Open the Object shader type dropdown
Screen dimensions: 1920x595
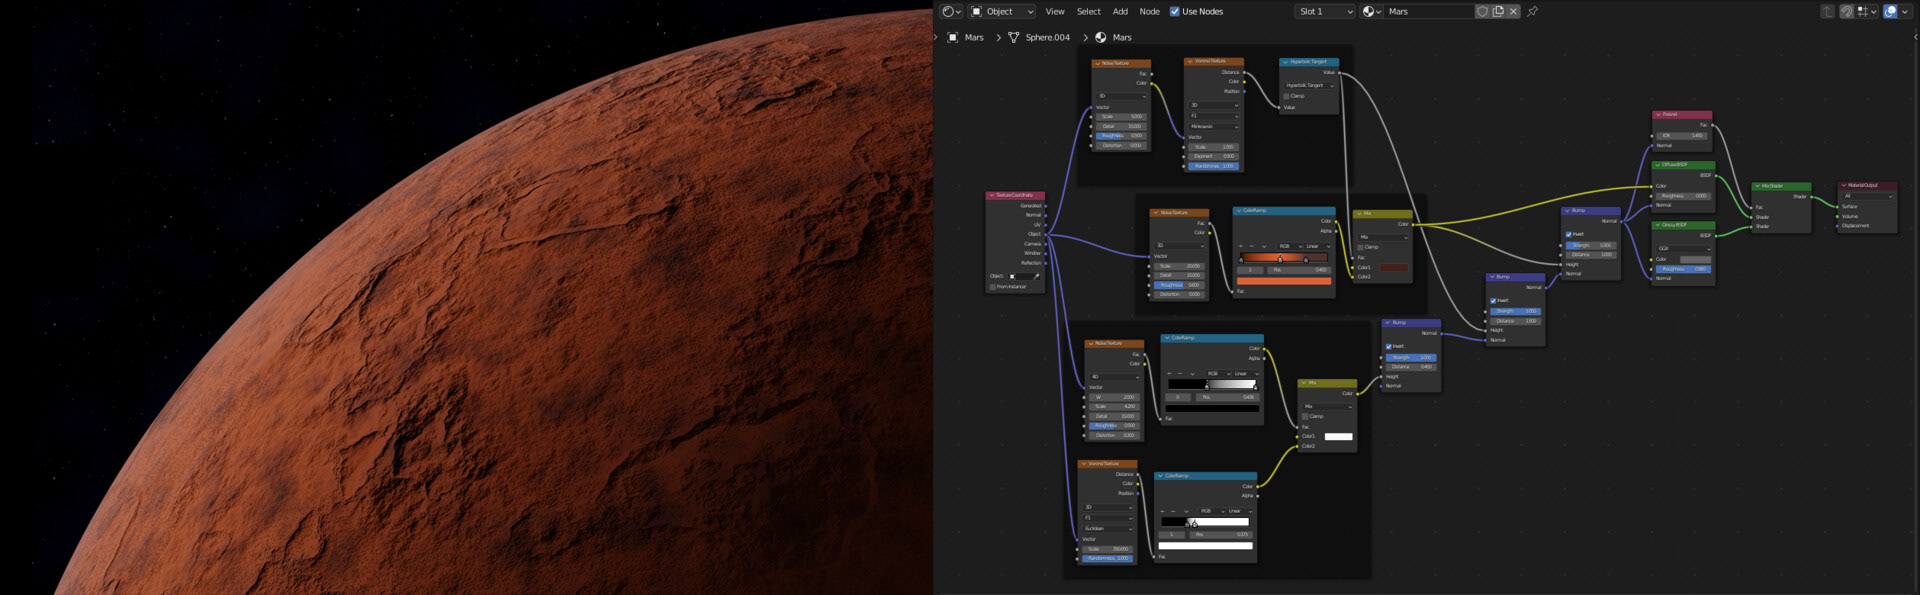[x=1002, y=12]
